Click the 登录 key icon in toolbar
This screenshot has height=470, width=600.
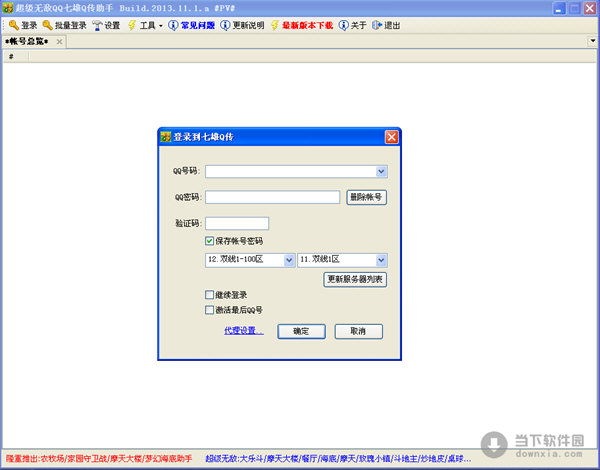click(13, 25)
